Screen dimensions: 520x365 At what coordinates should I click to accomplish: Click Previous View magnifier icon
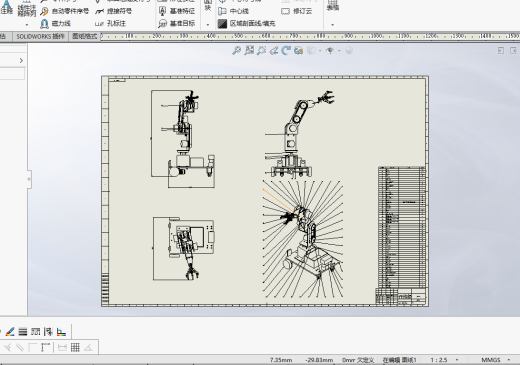(x=261, y=51)
